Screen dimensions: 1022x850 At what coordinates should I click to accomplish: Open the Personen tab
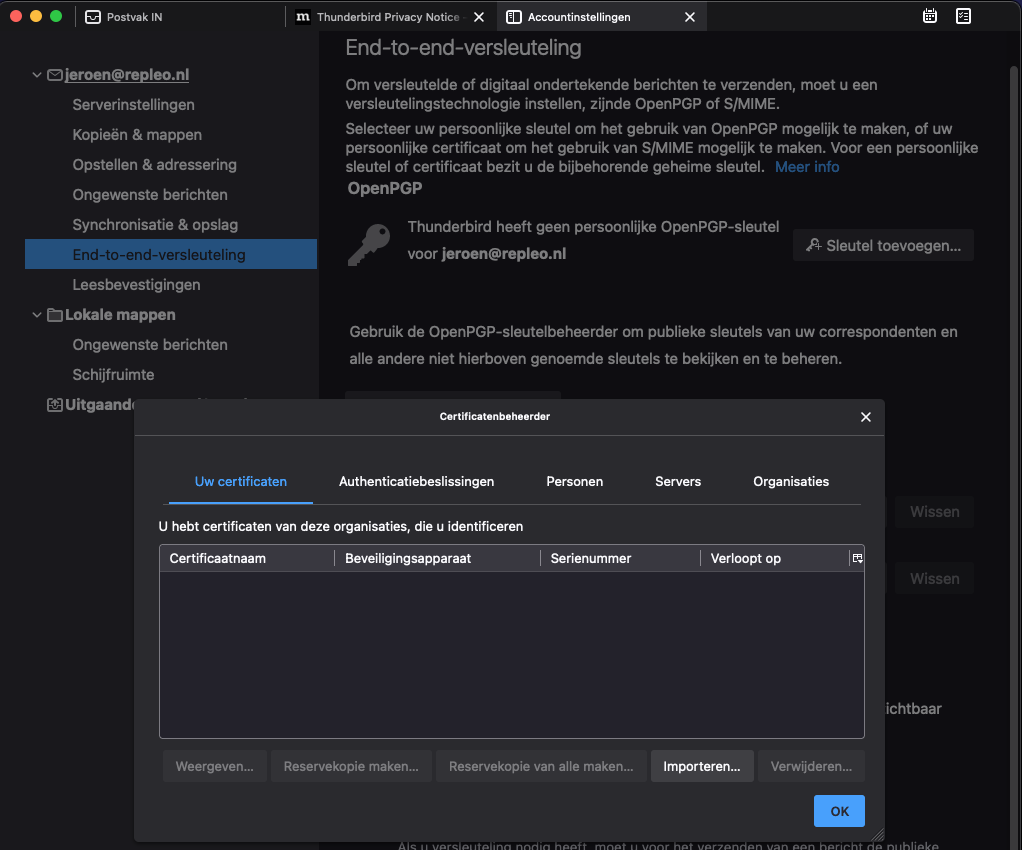[x=574, y=482]
